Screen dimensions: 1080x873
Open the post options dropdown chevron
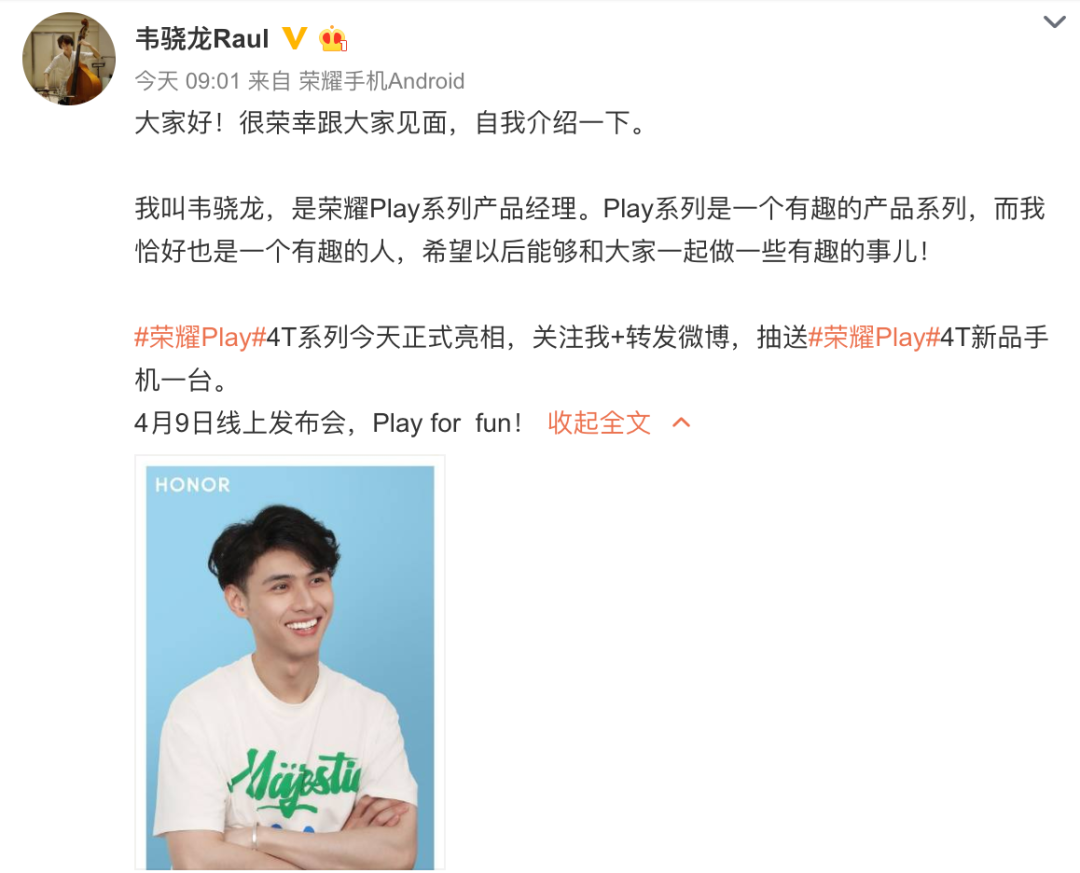point(1055,22)
